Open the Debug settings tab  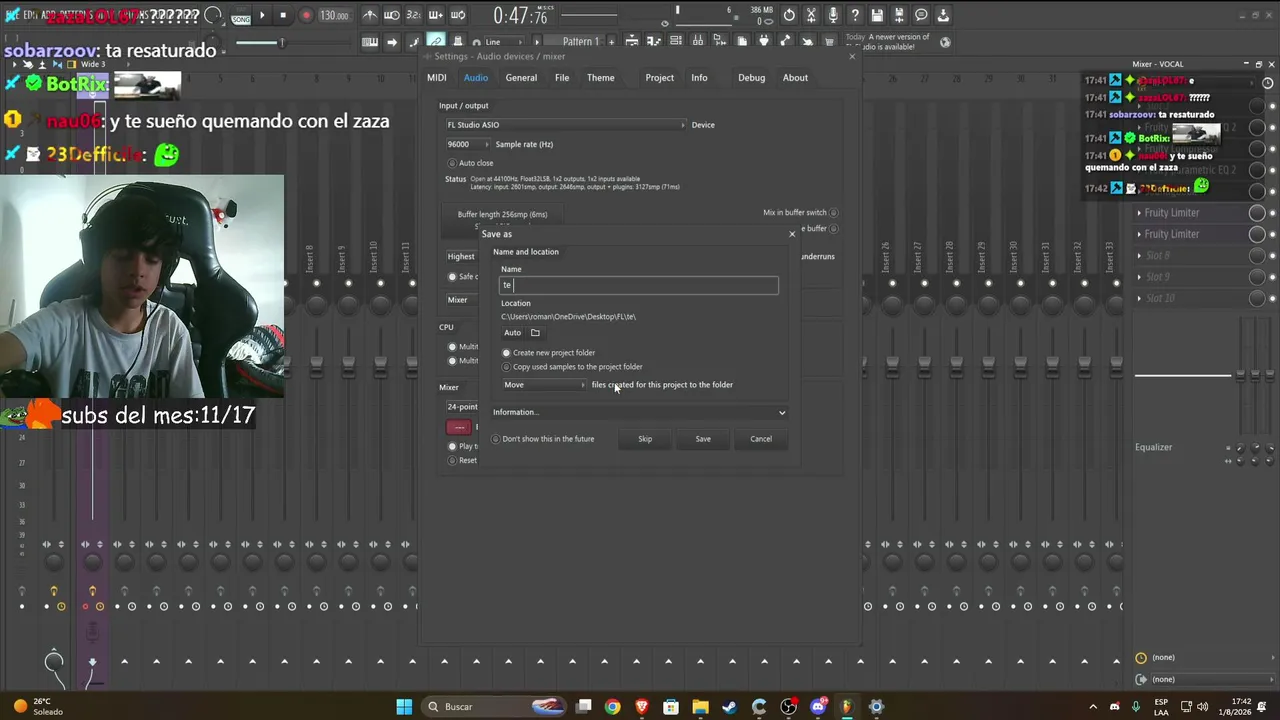point(751,78)
